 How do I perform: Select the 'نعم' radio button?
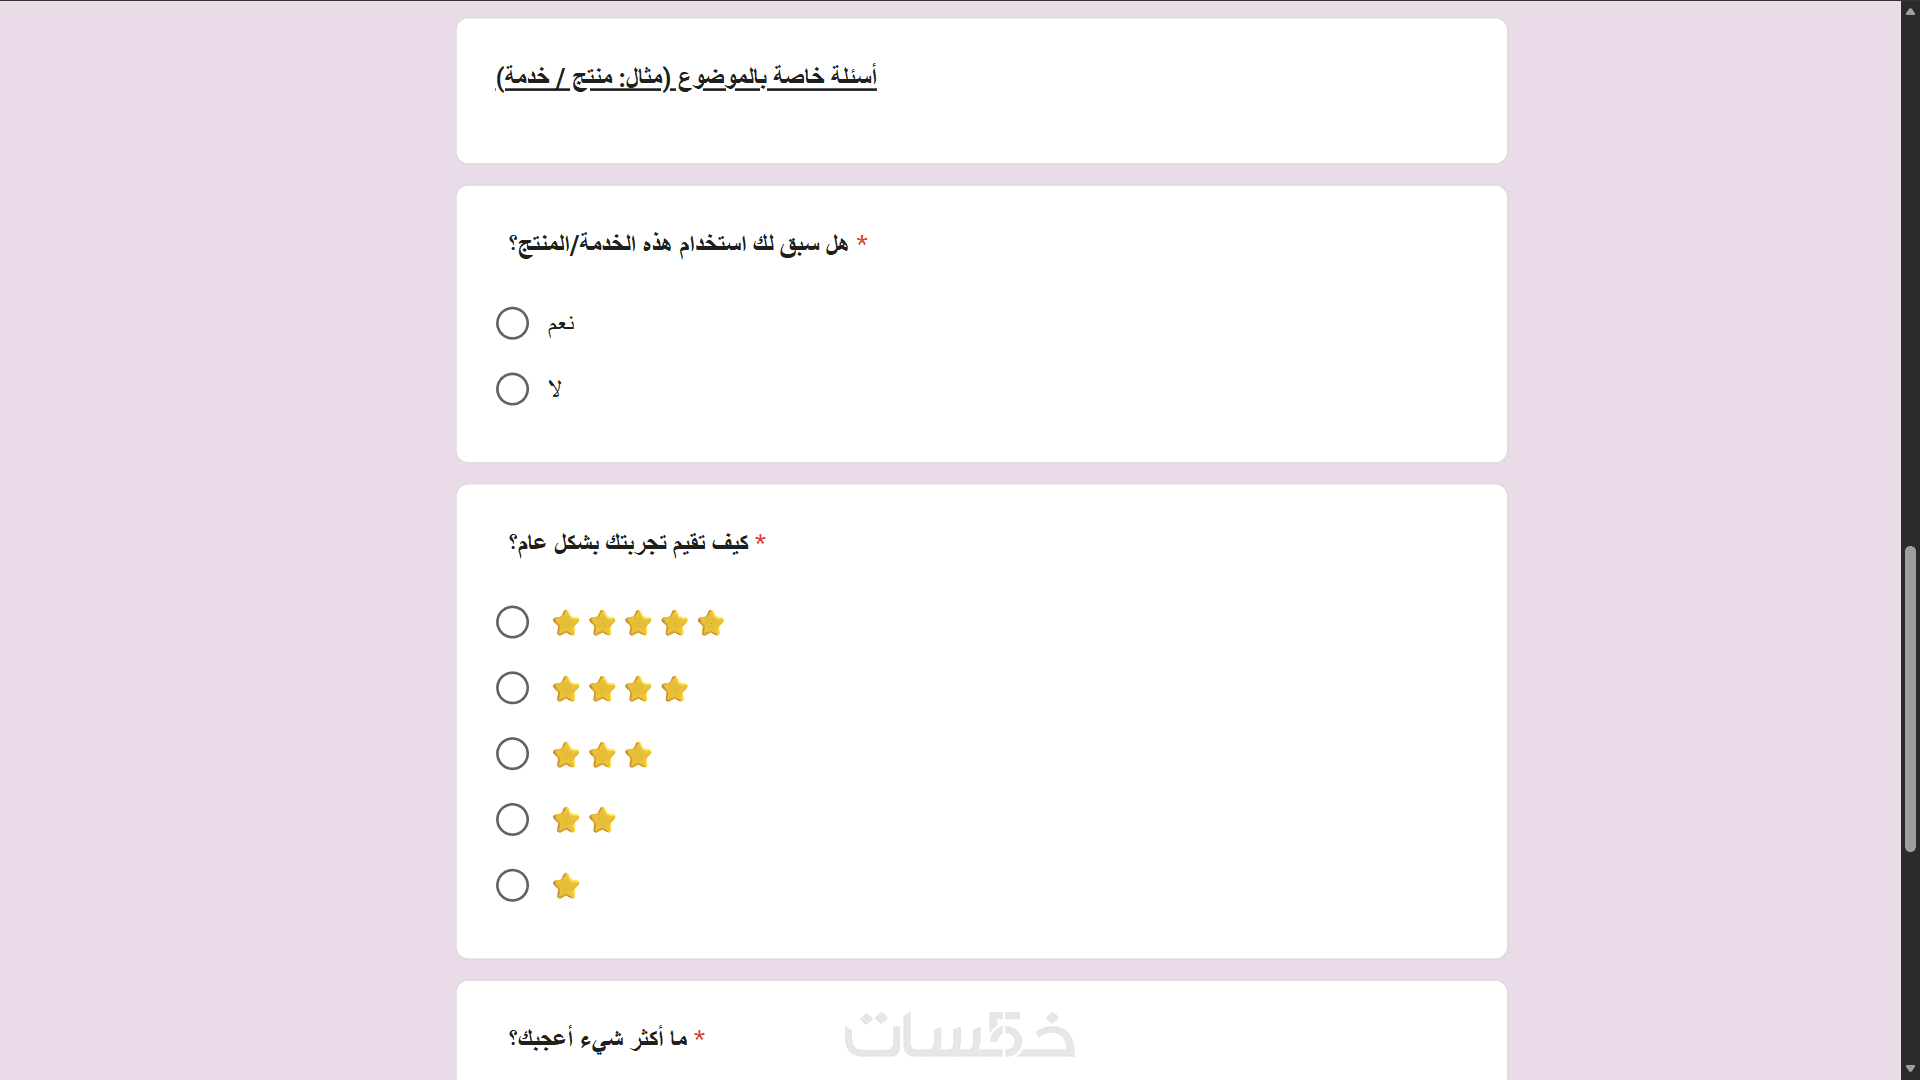(512, 323)
